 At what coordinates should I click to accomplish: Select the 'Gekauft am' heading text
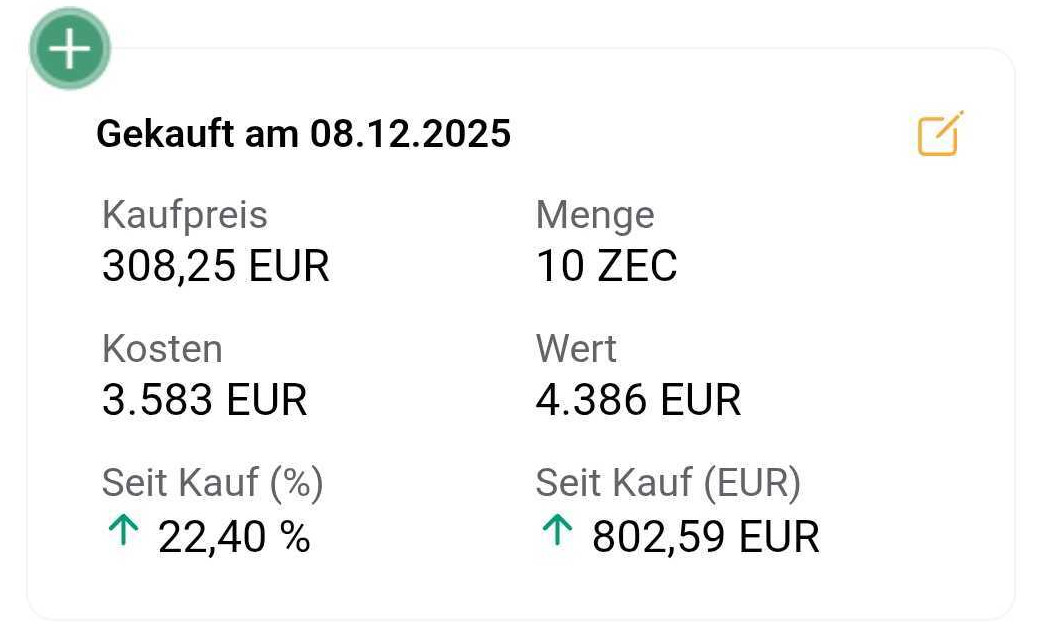click(x=197, y=133)
